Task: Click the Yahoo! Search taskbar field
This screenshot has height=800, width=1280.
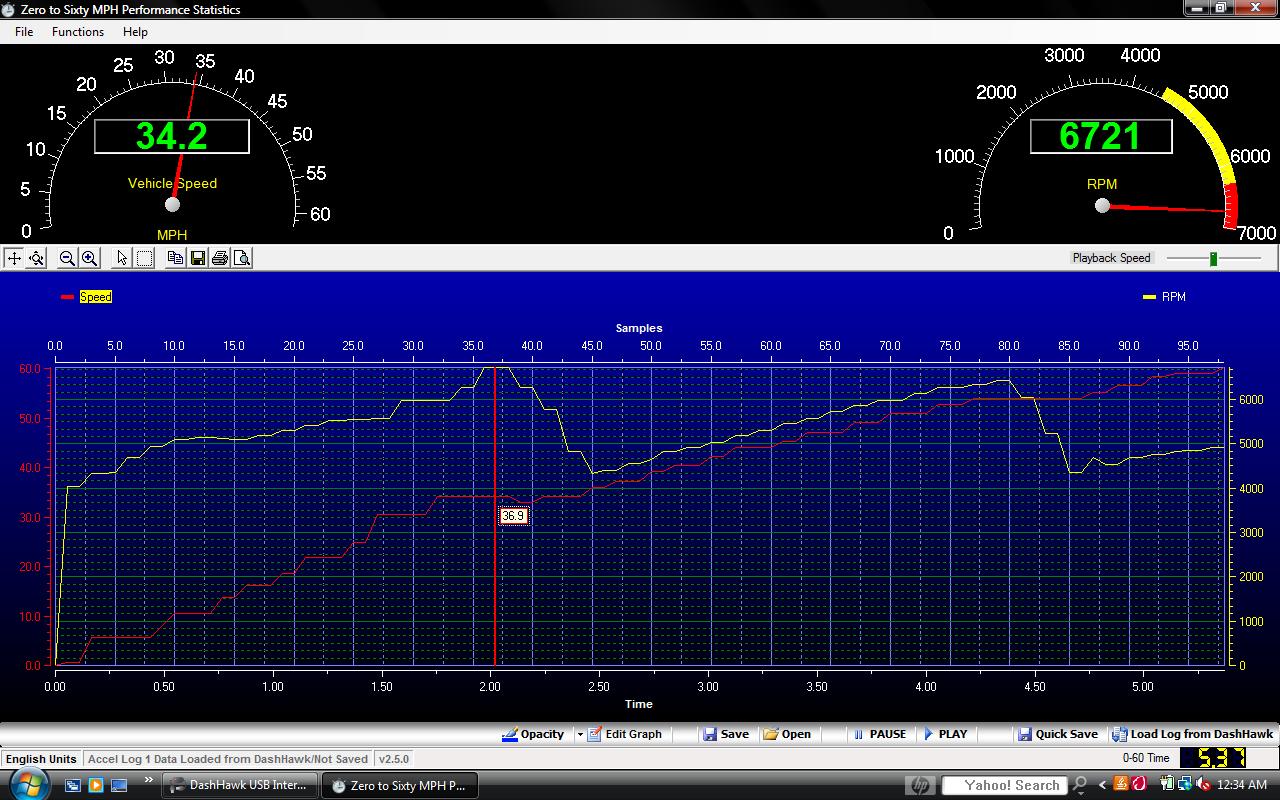Action: coord(1005,785)
